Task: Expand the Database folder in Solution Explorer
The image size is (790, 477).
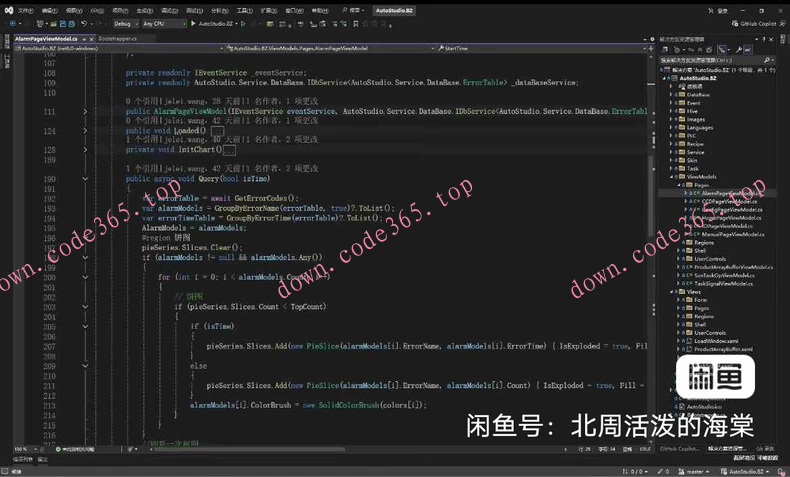Action: [x=672, y=95]
